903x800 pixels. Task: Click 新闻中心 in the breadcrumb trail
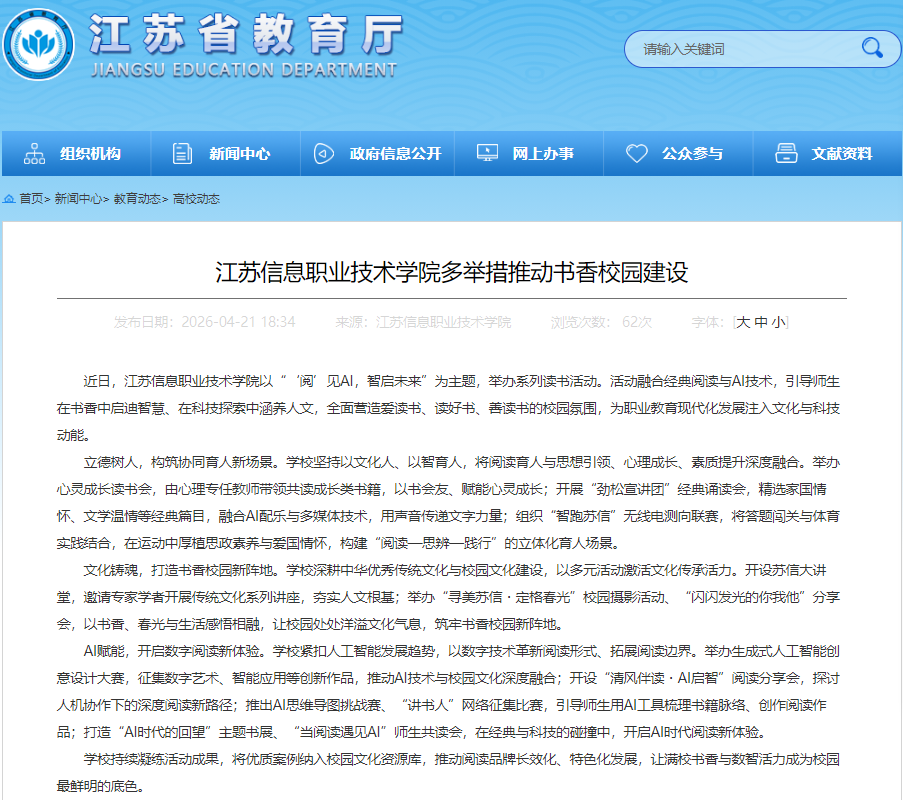click(x=77, y=199)
